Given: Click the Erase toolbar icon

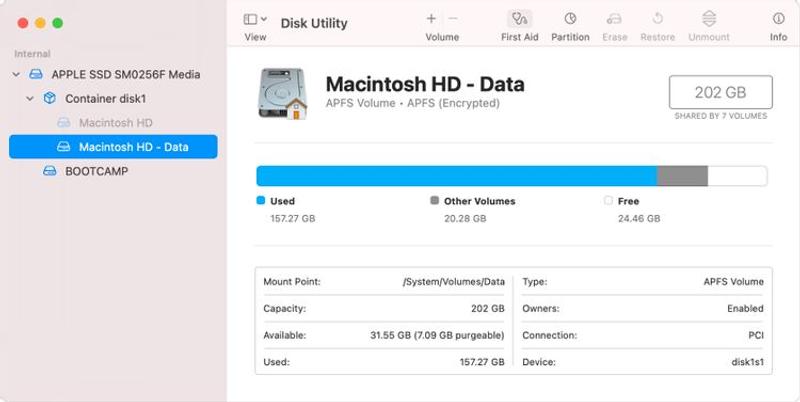Looking at the screenshot, I should click(614, 19).
